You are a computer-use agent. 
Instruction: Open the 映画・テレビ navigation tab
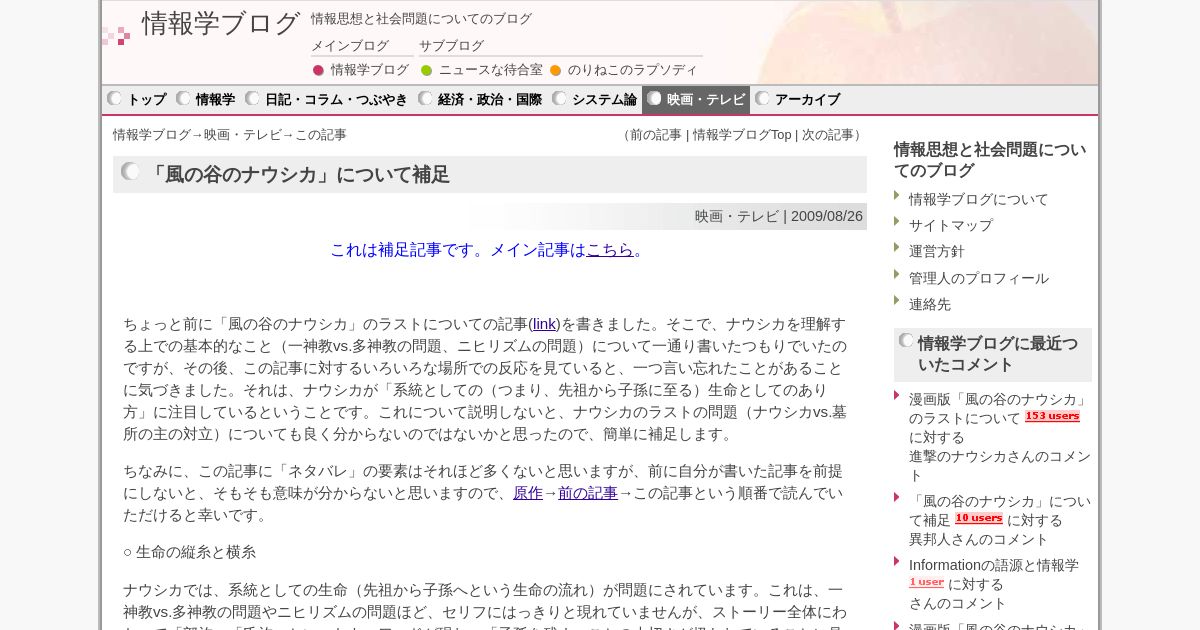(x=696, y=100)
